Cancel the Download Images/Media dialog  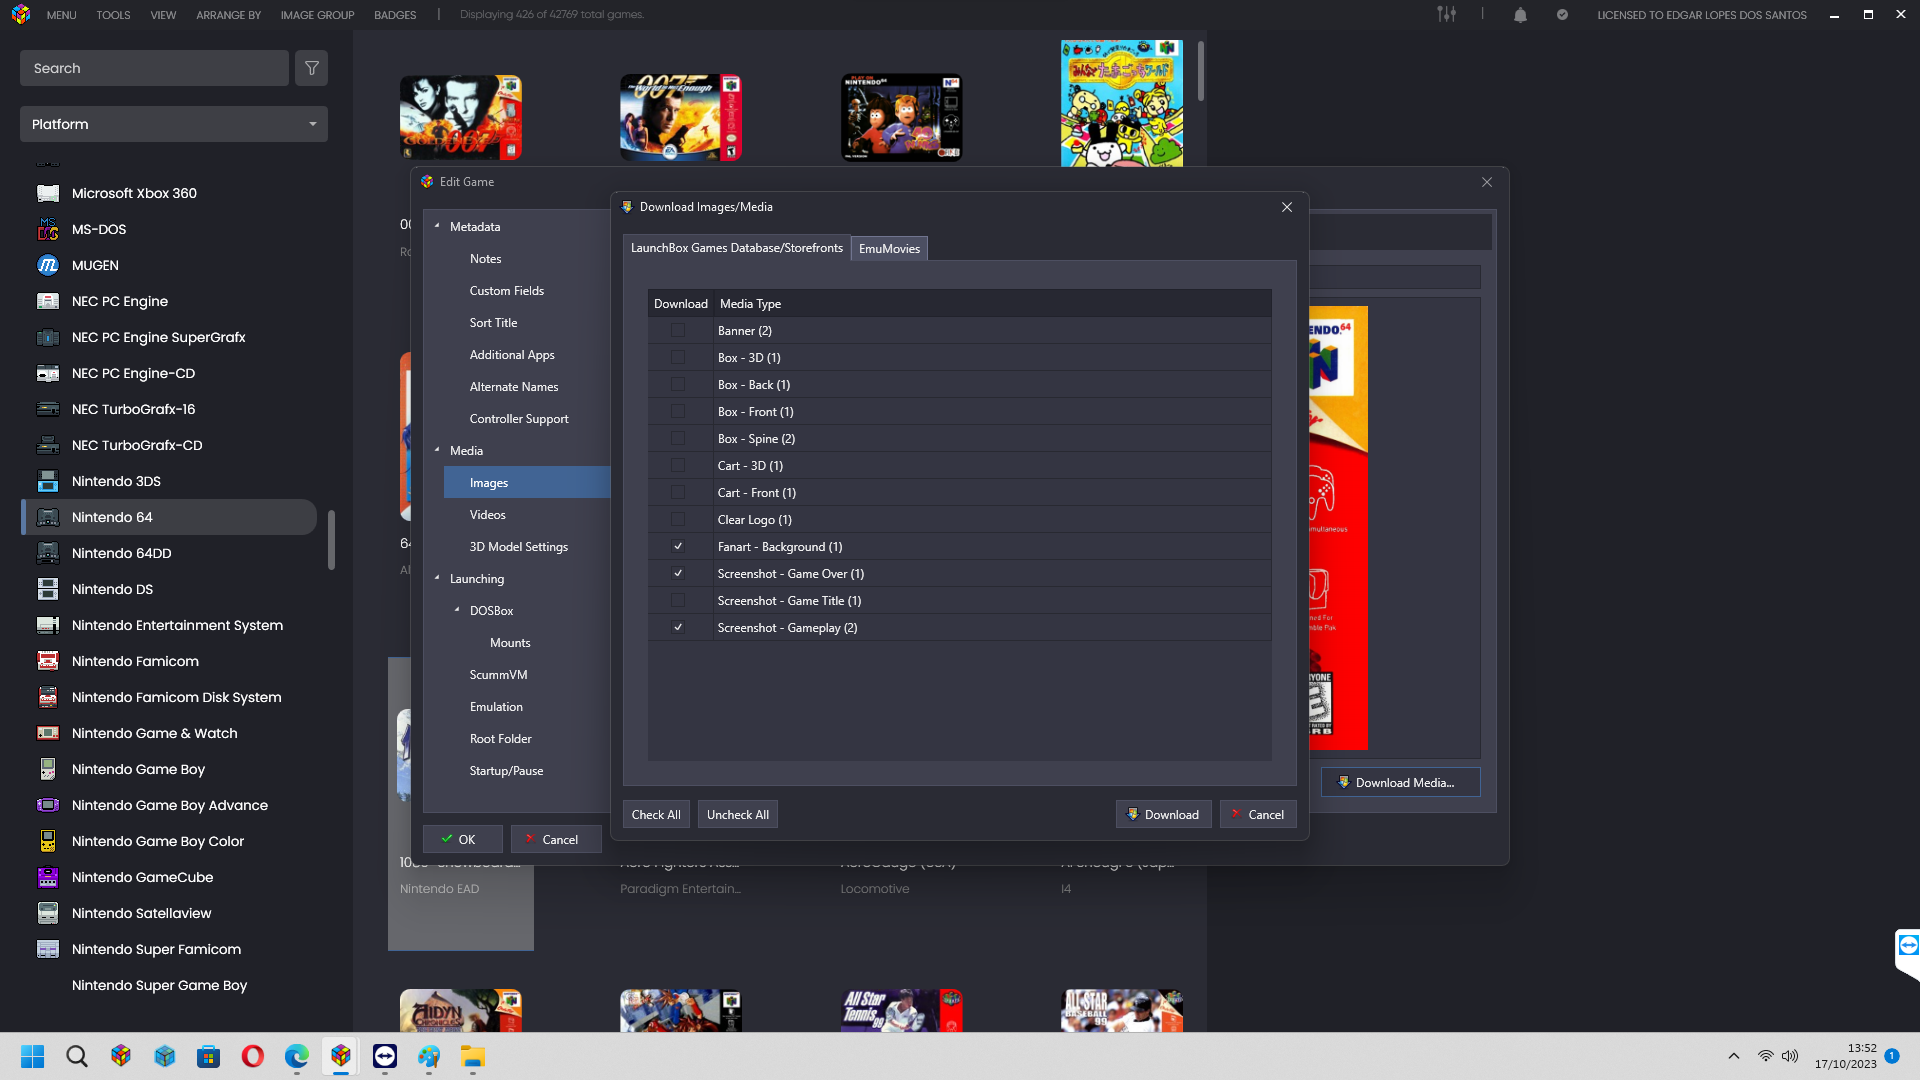pyautogui.click(x=1258, y=815)
